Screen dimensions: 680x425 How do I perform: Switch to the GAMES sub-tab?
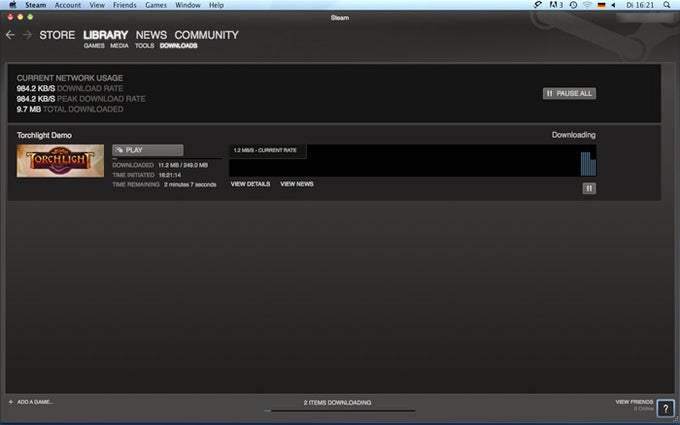tap(94, 46)
